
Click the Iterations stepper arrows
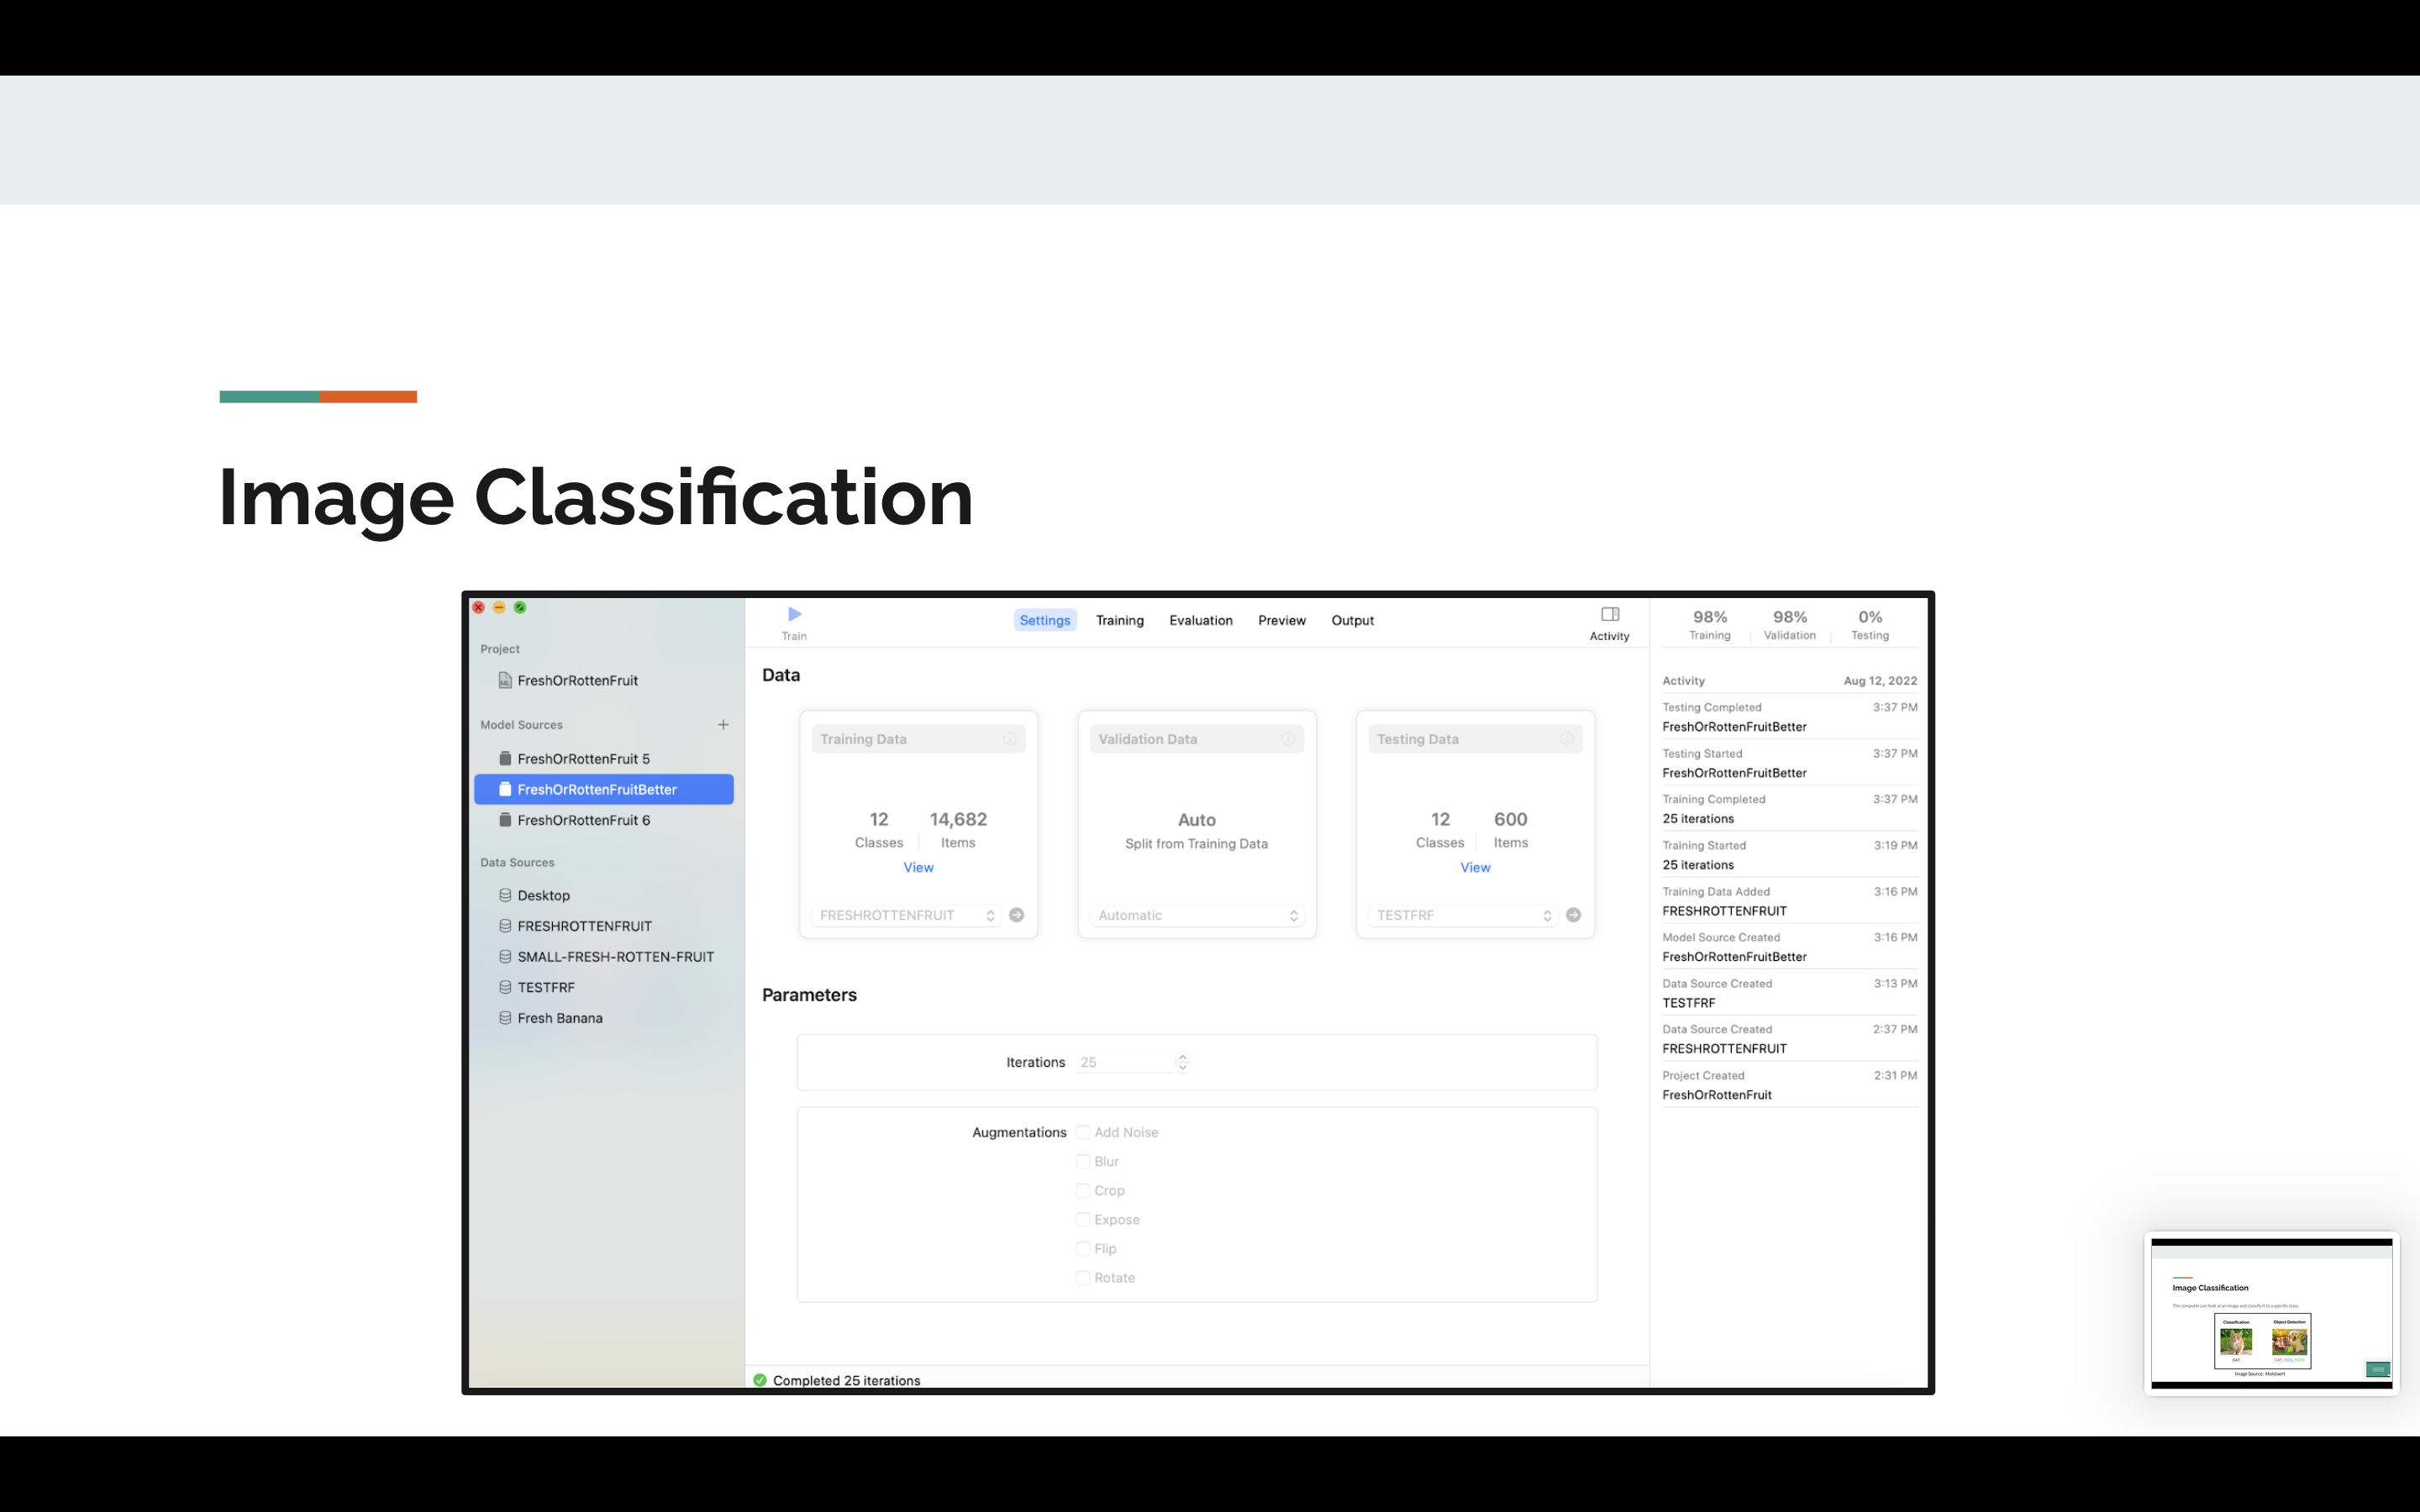coord(1182,1062)
